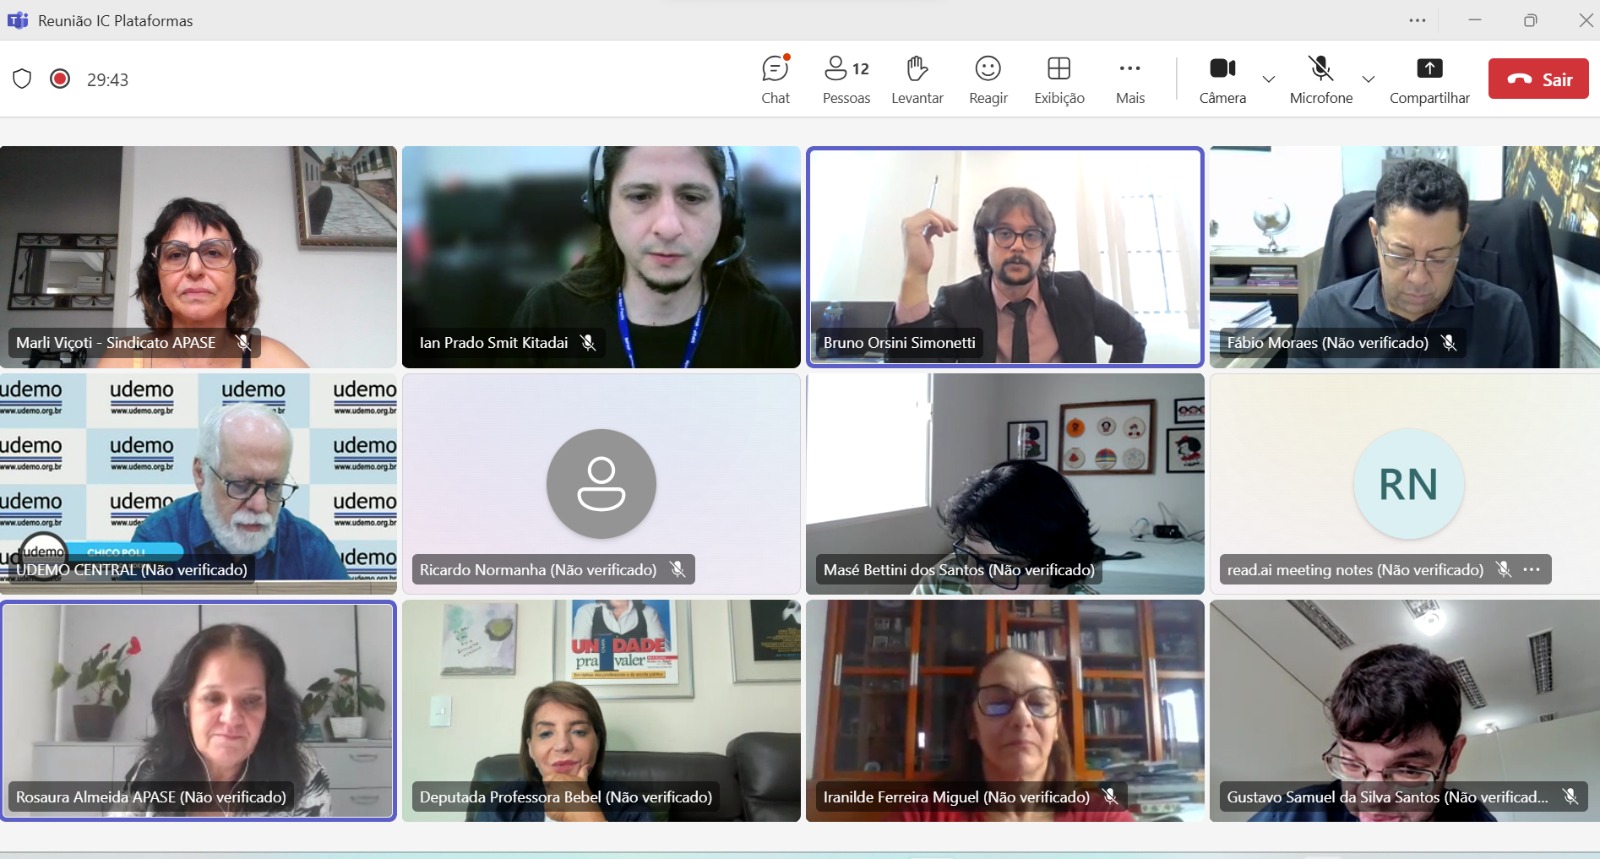Show the Pessoas participants list
The width and height of the screenshot is (1600, 859).
tap(846, 79)
